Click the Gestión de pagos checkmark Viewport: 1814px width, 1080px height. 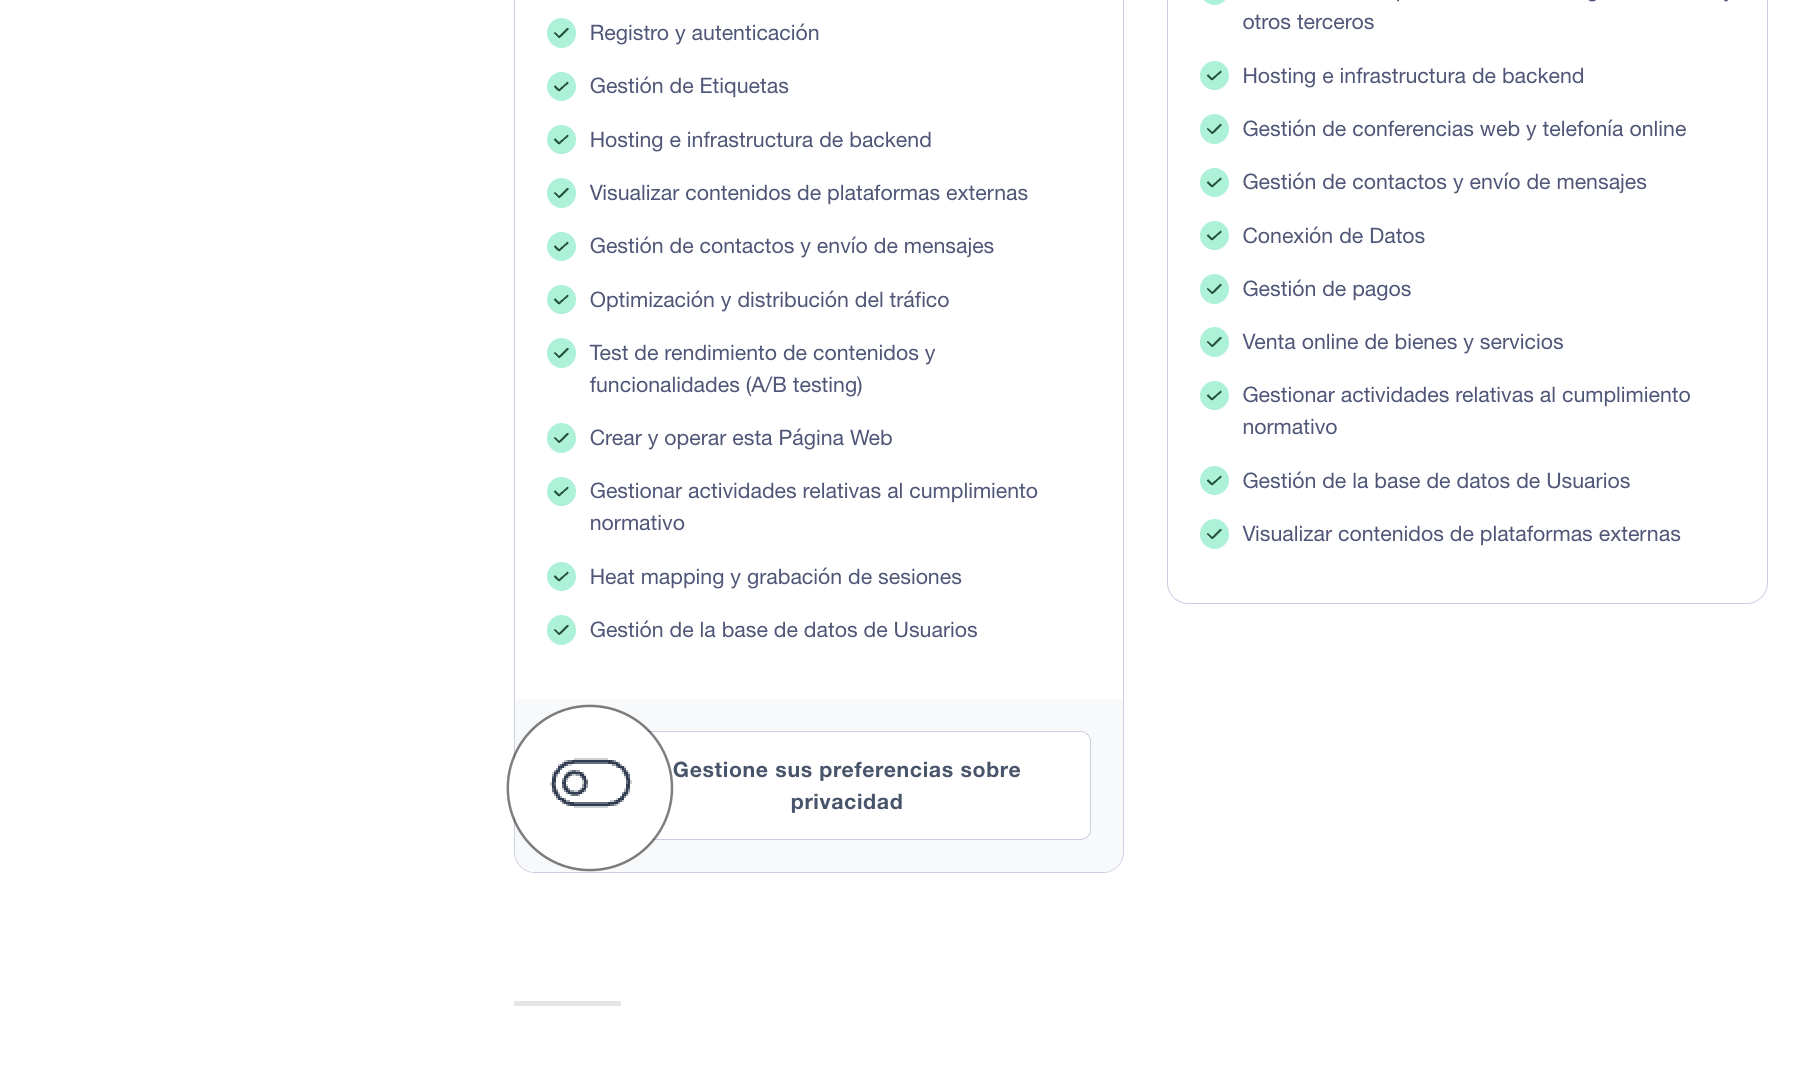[1214, 289]
